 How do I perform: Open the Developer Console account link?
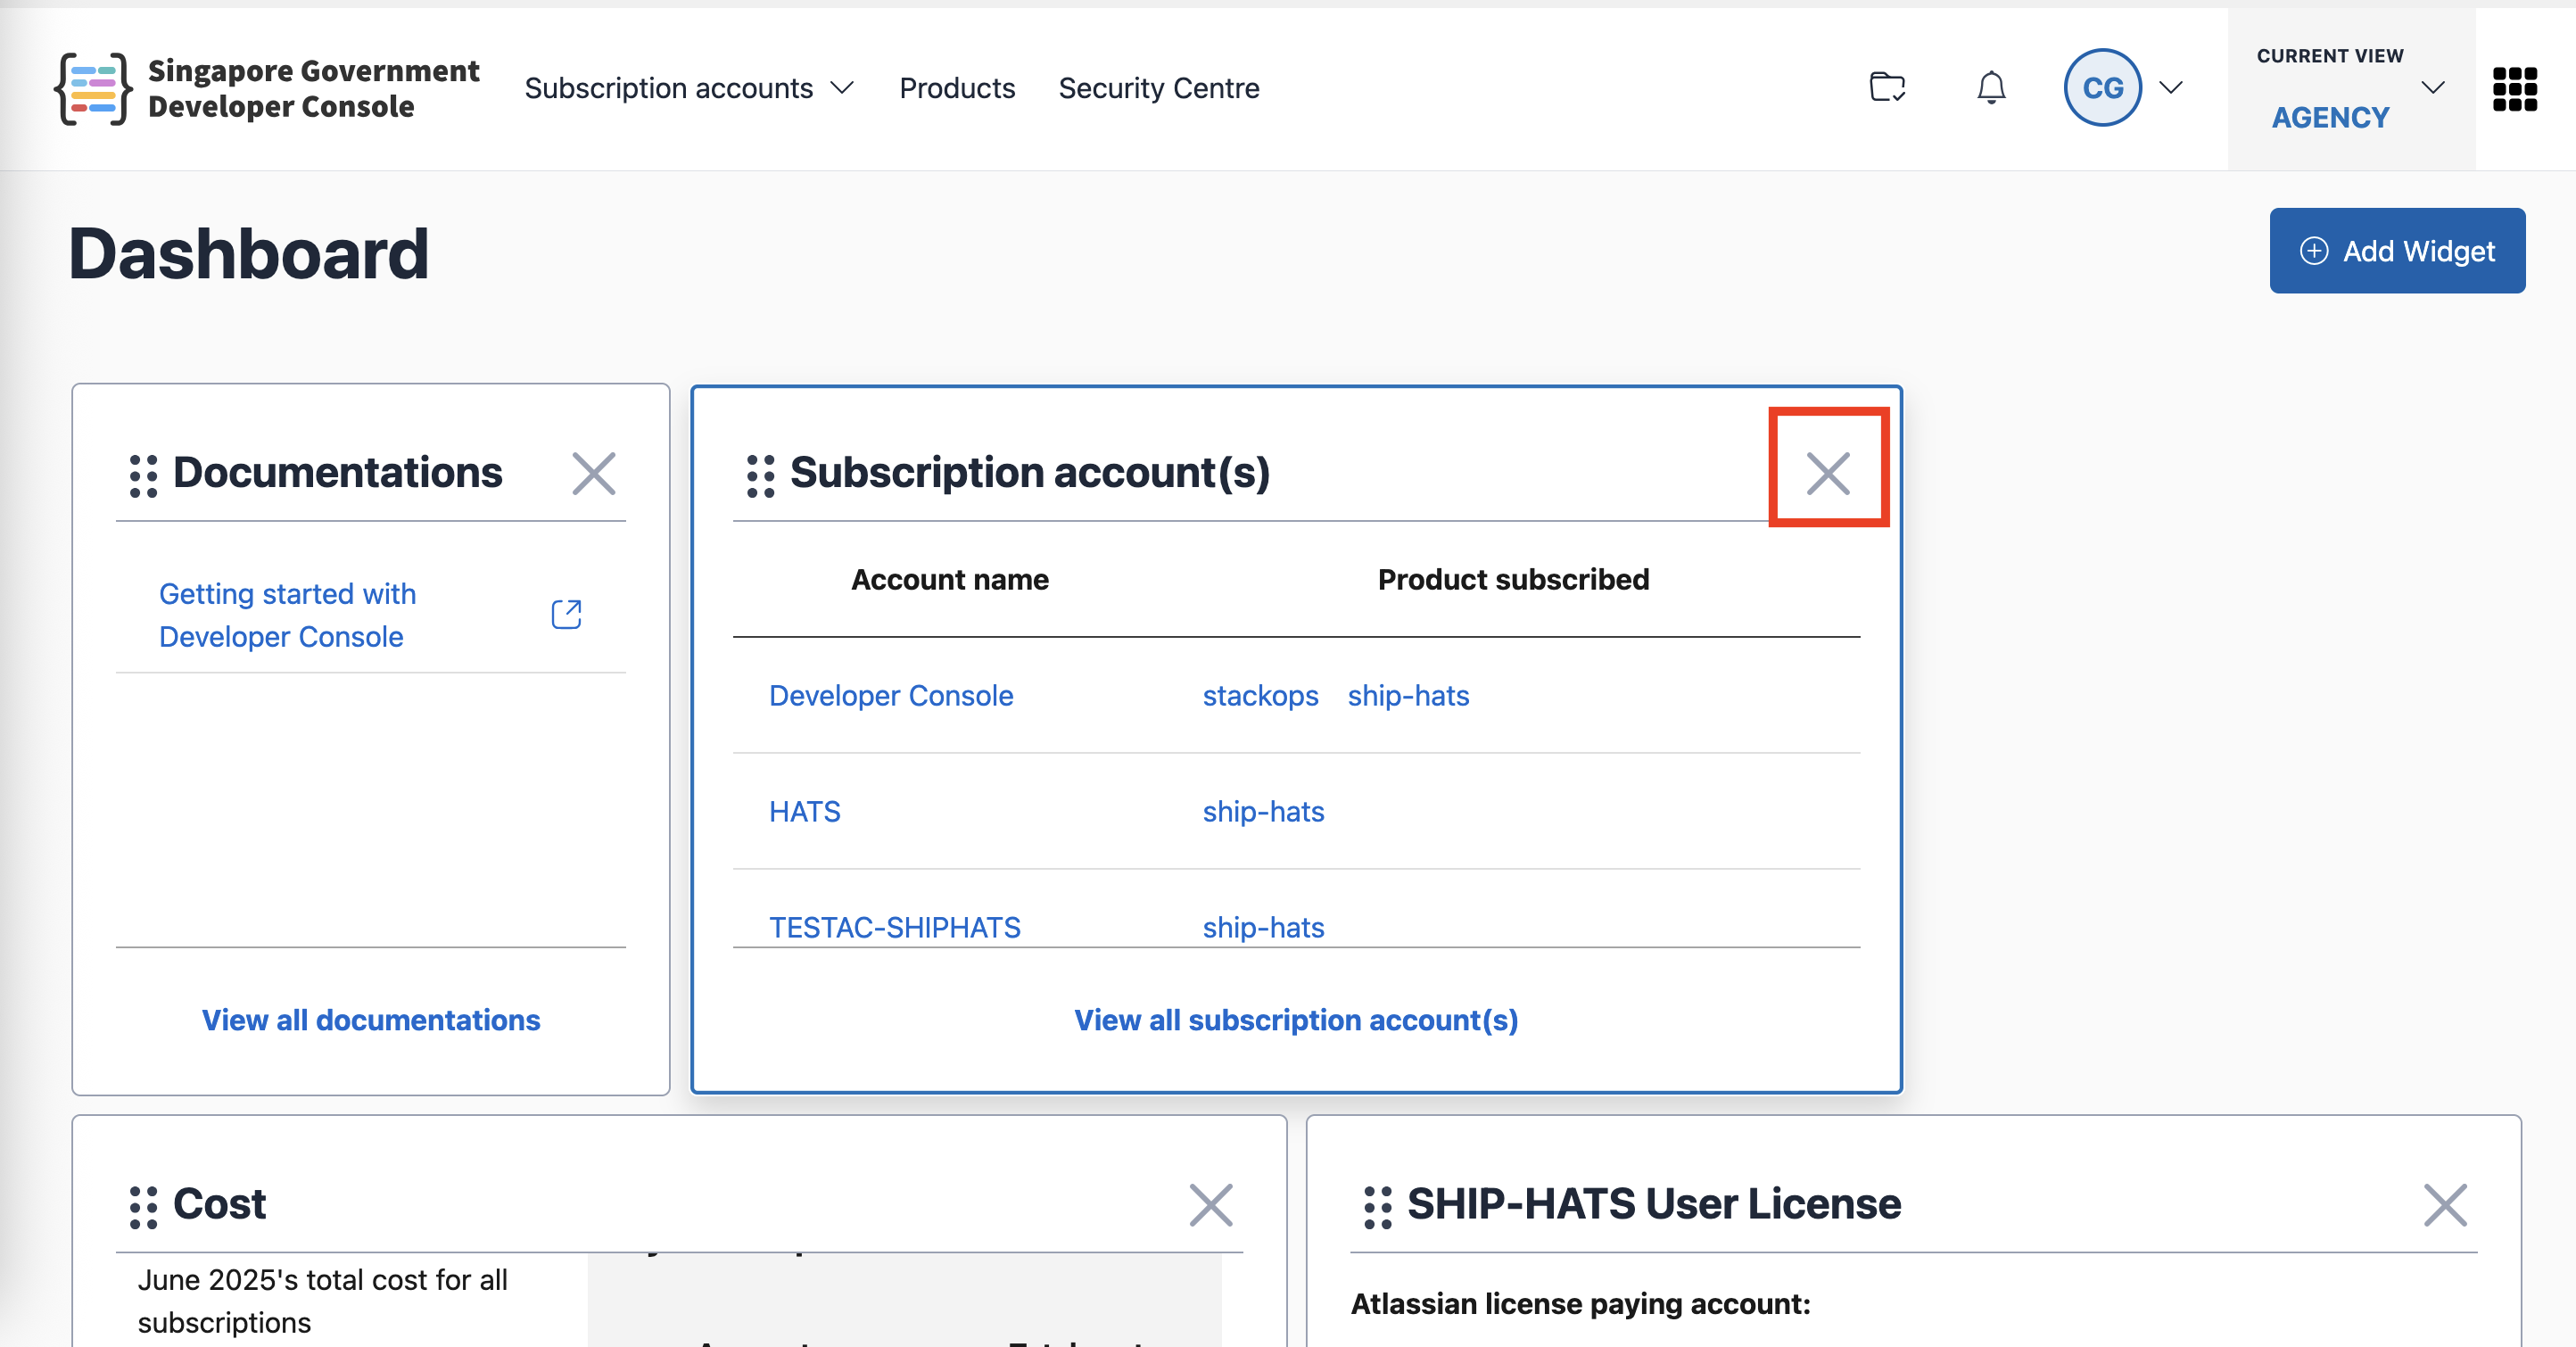pos(891,696)
